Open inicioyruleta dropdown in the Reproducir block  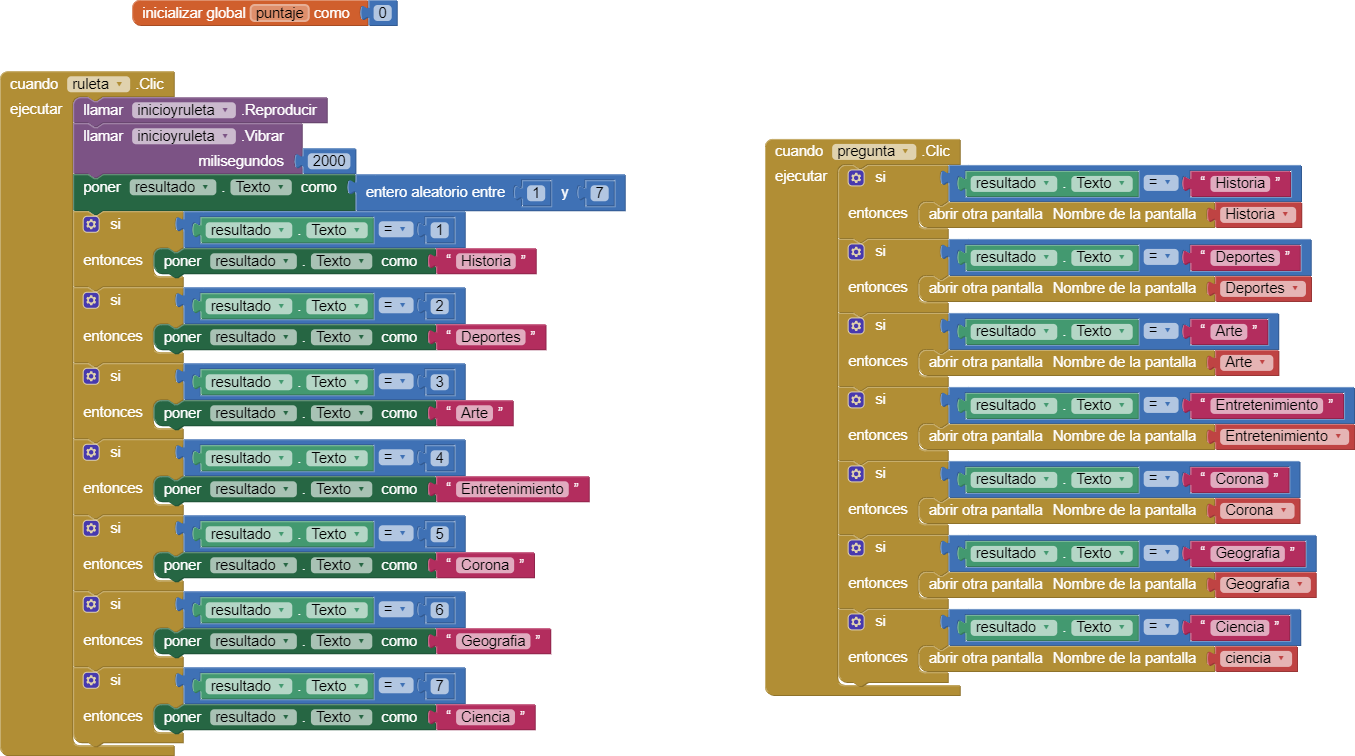(184, 110)
